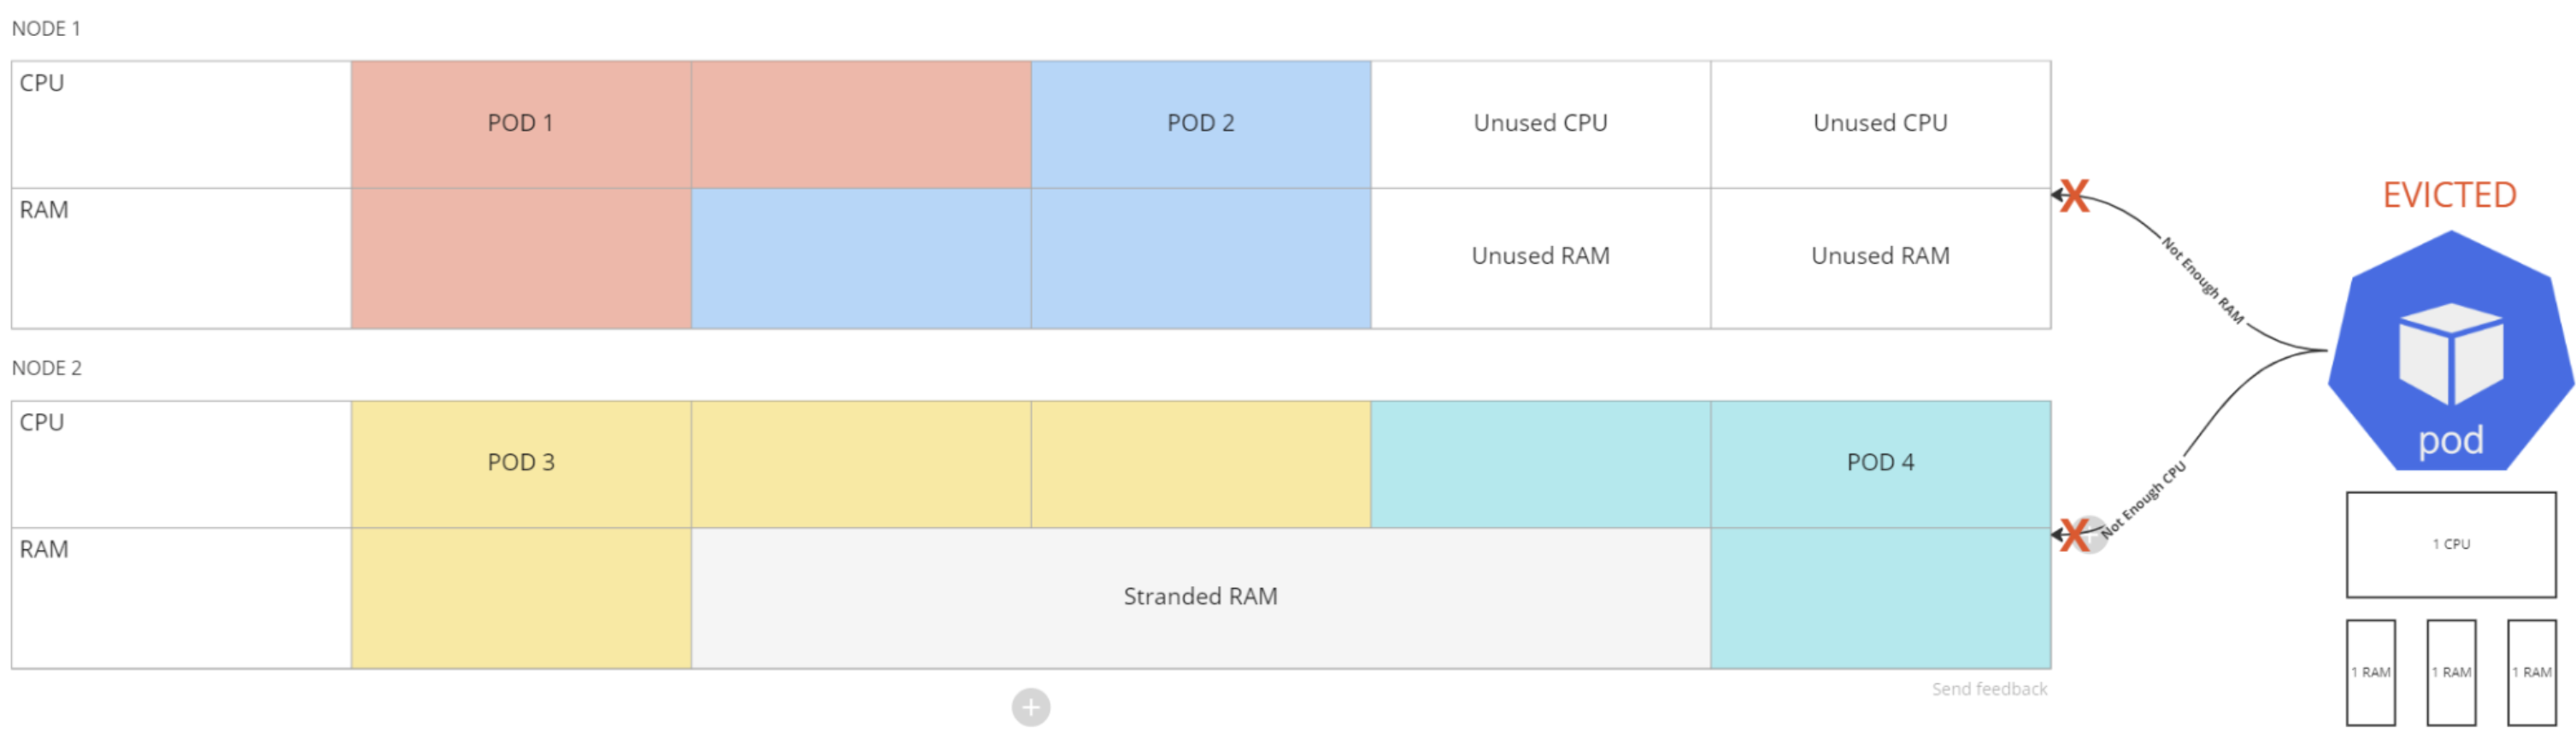Select the pink POD 1 cell
Screen dimensions: 2576x745
point(520,123)
